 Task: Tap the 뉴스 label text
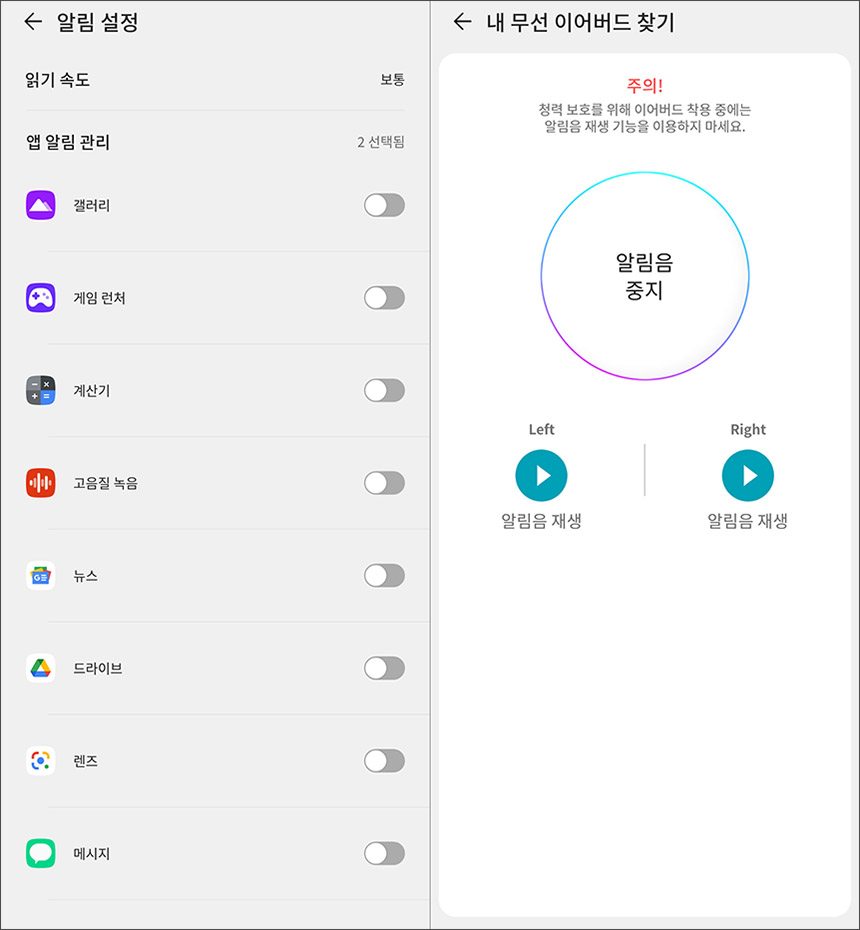(x=85, y=575)
